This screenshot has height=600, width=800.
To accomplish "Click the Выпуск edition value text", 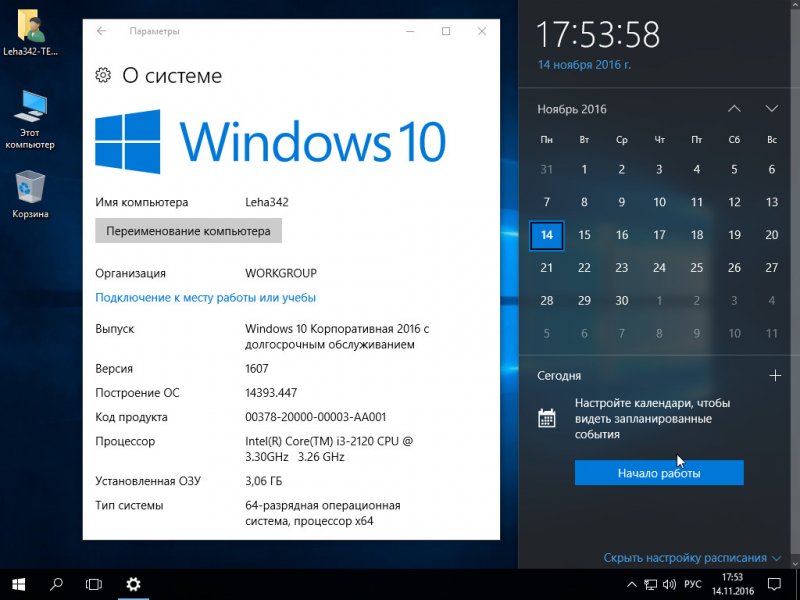I will click(x=337, y=336).
